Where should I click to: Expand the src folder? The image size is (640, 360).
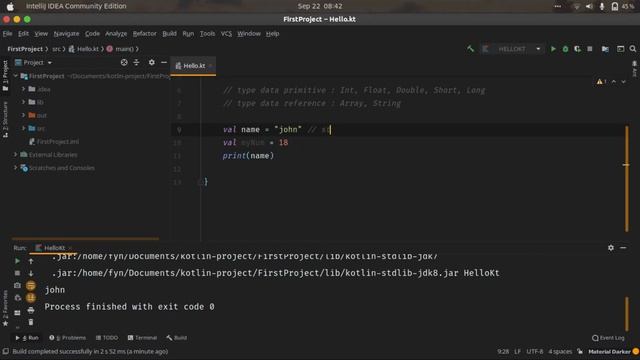coord(23,128)
